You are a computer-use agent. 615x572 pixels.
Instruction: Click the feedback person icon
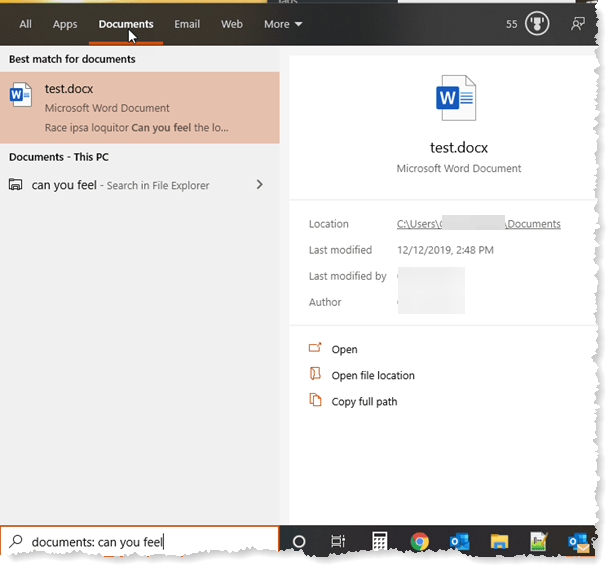[x=577, y=24]
